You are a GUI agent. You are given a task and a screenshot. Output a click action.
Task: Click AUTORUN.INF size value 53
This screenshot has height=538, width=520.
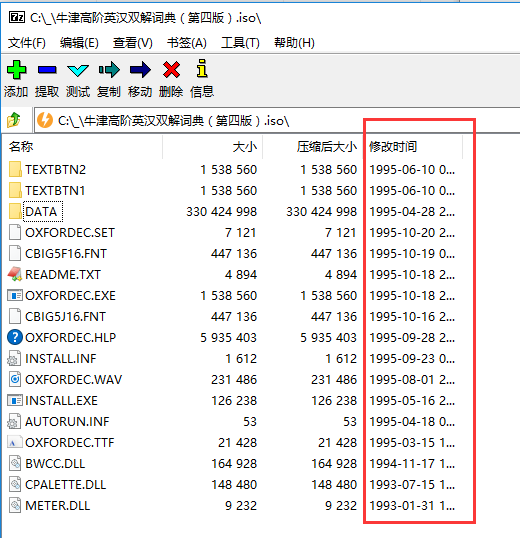click(x=250, y=422)
